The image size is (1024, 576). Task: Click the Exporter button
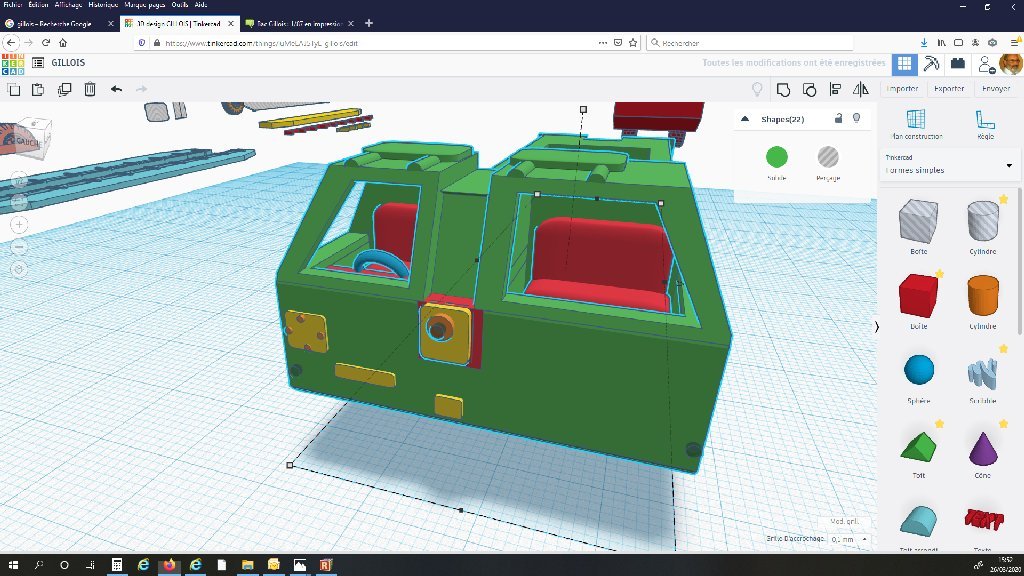click(x=949, y=89)
